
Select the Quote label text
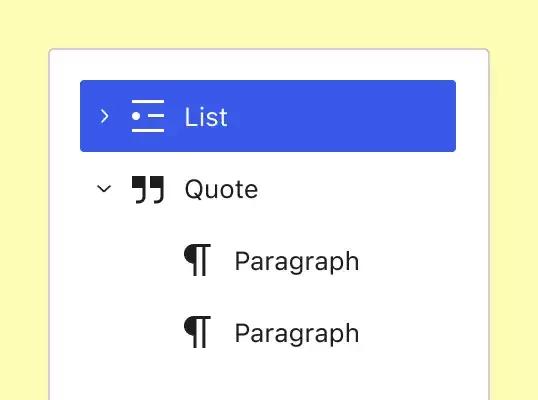click(x=221, y=189)
